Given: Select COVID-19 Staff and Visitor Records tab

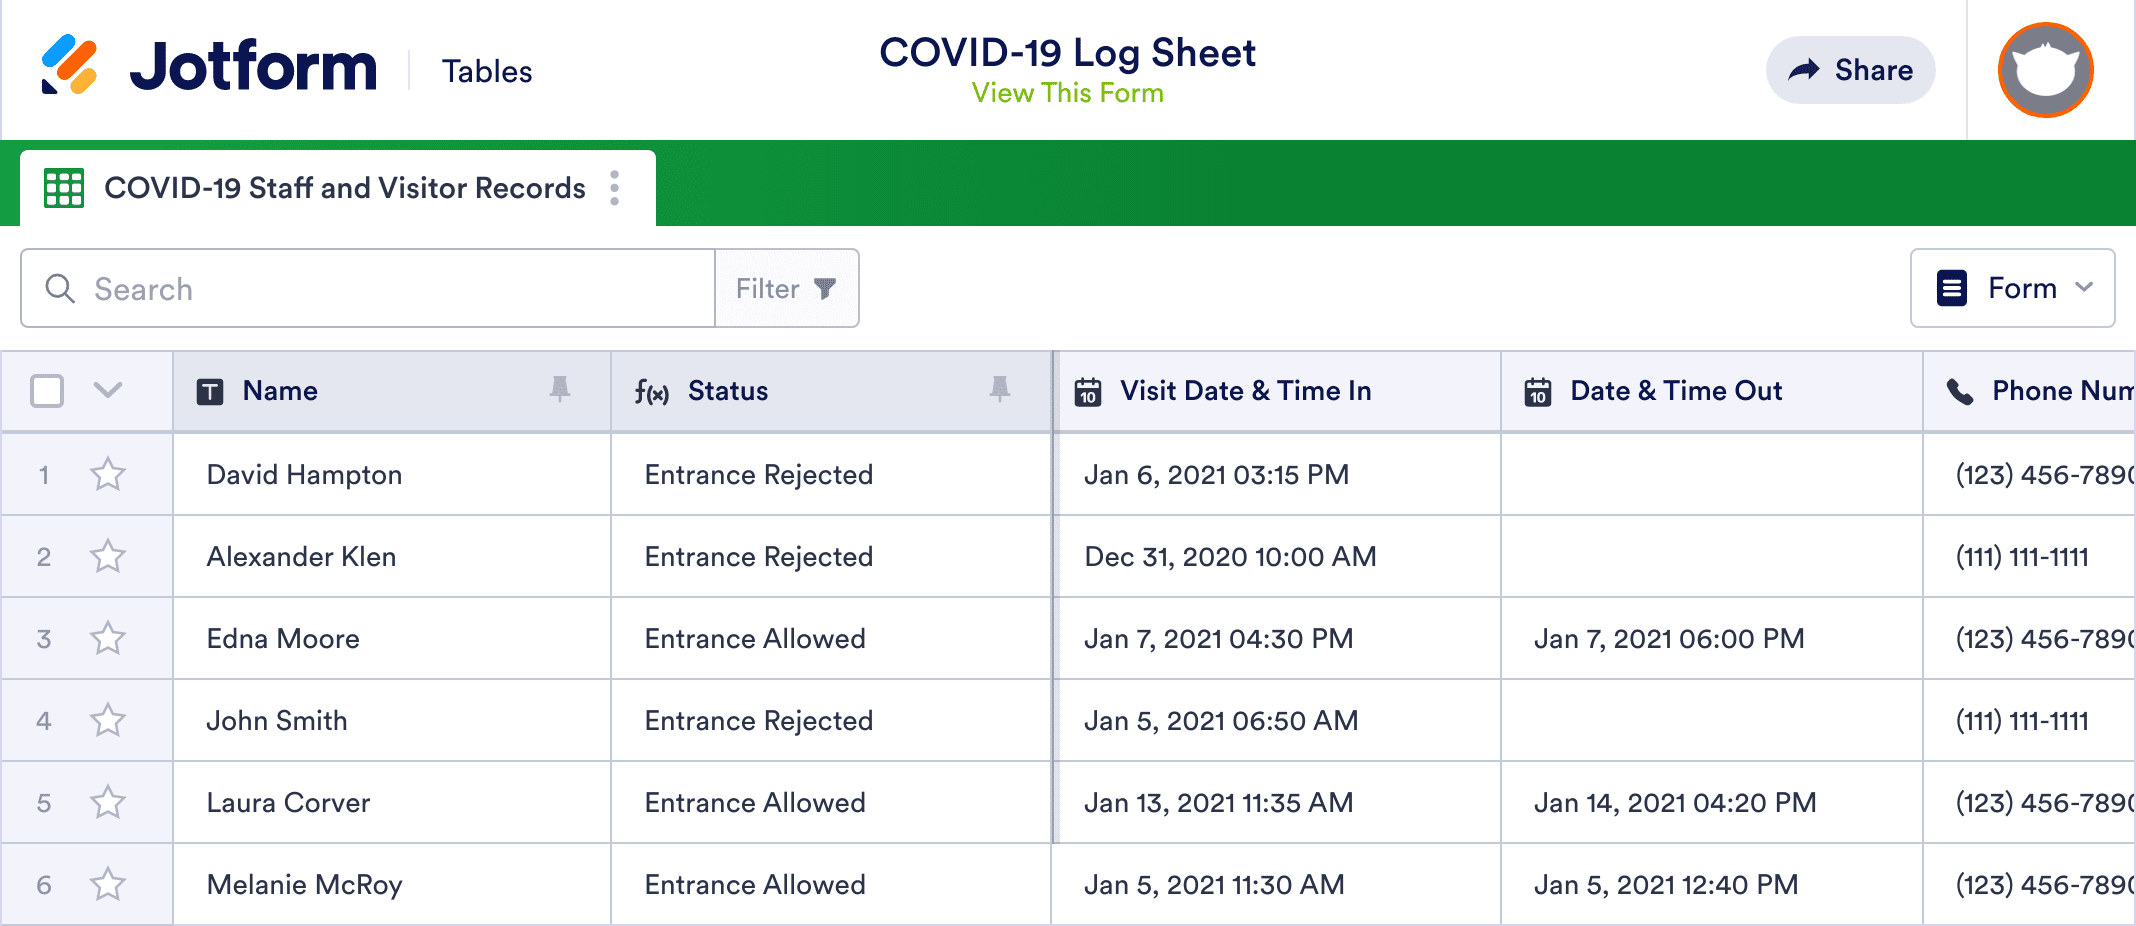Looking at the screenshot, I should coord(344,188).
